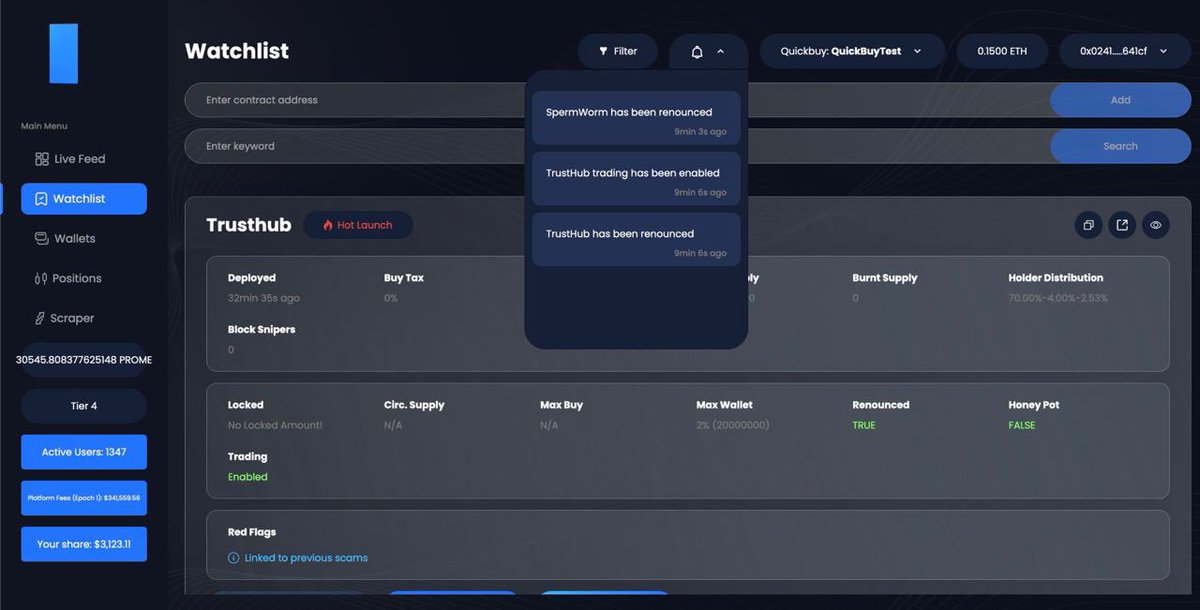
Task: Click the copy contract icon for Trusthub
Action: pos(1088,225)
